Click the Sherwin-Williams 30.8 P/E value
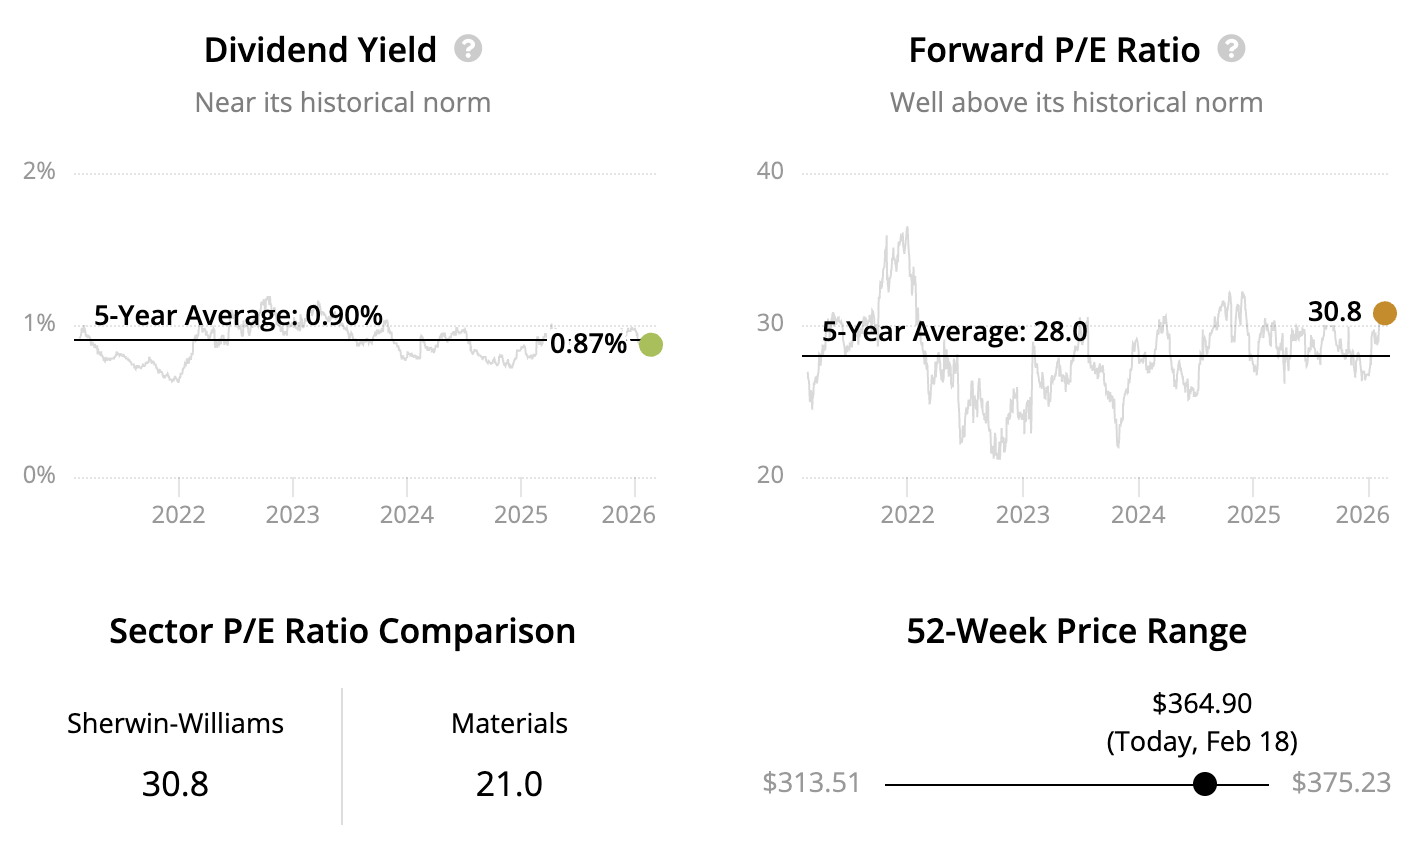 point(175,784)
